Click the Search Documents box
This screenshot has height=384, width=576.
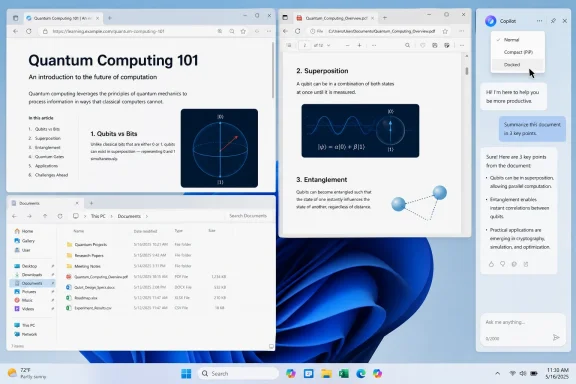[x=248, y=216]
